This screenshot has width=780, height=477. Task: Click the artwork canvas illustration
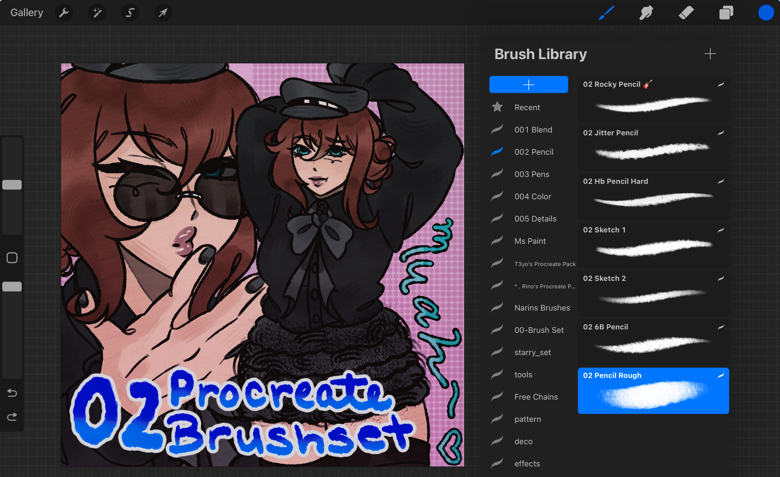tap(263, 265)
